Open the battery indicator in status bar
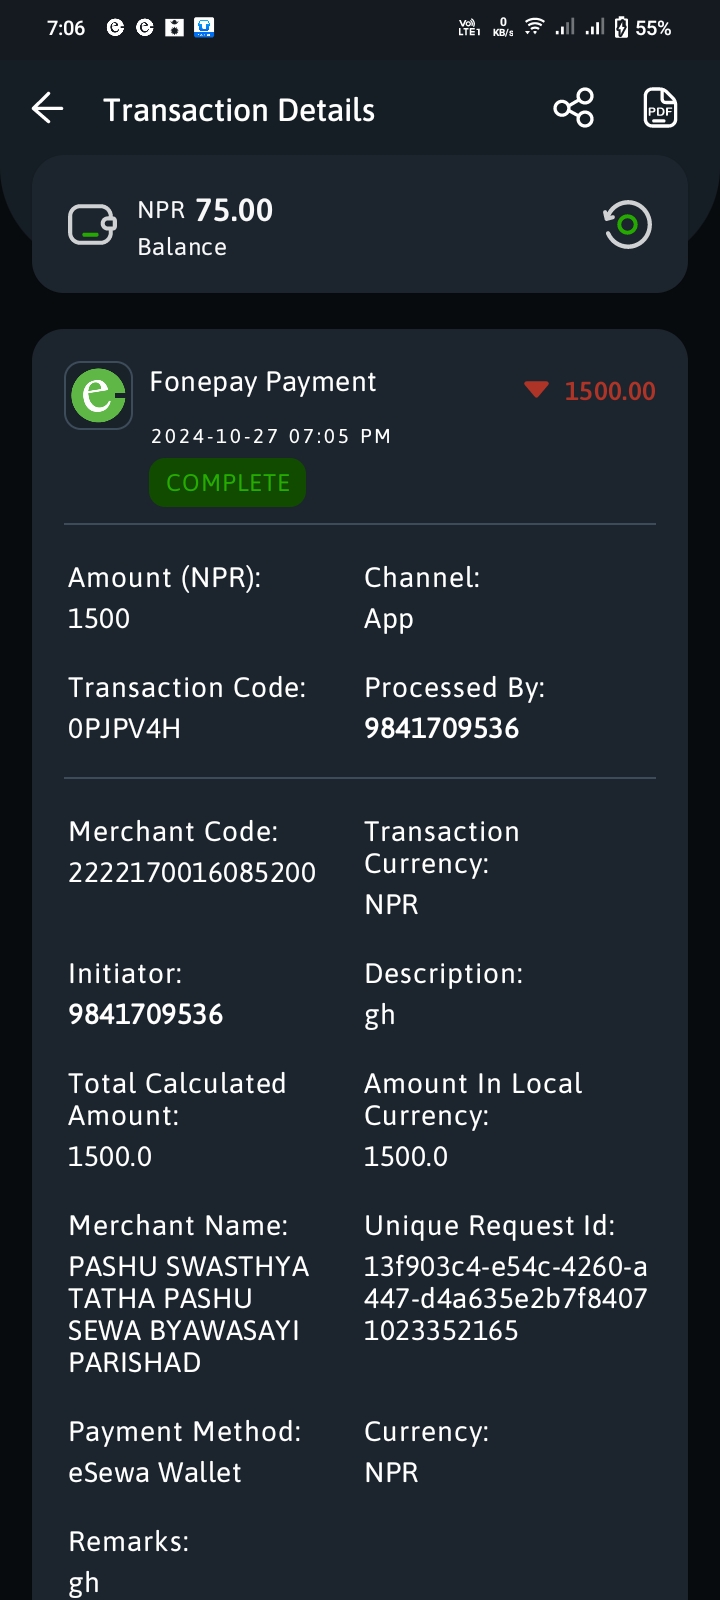The width and height of the screenshot is (720, 1600). coord(621,28)
